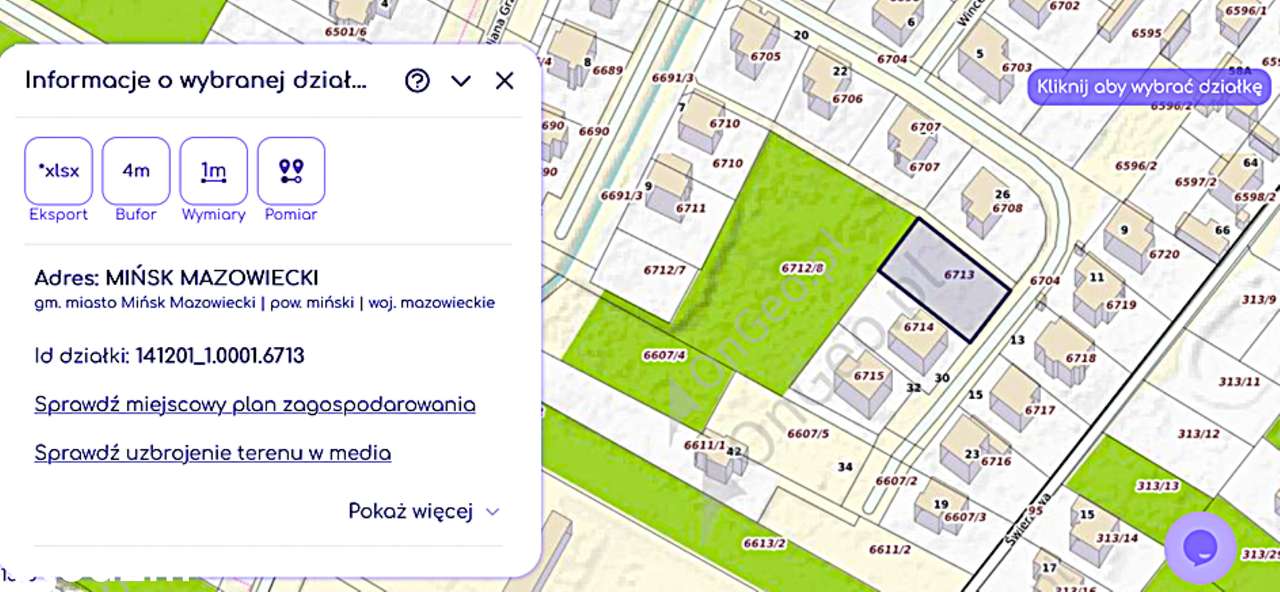Click parcel label 313/12 on map
Screen dimensions: 1280x592
click(1198, 434)
